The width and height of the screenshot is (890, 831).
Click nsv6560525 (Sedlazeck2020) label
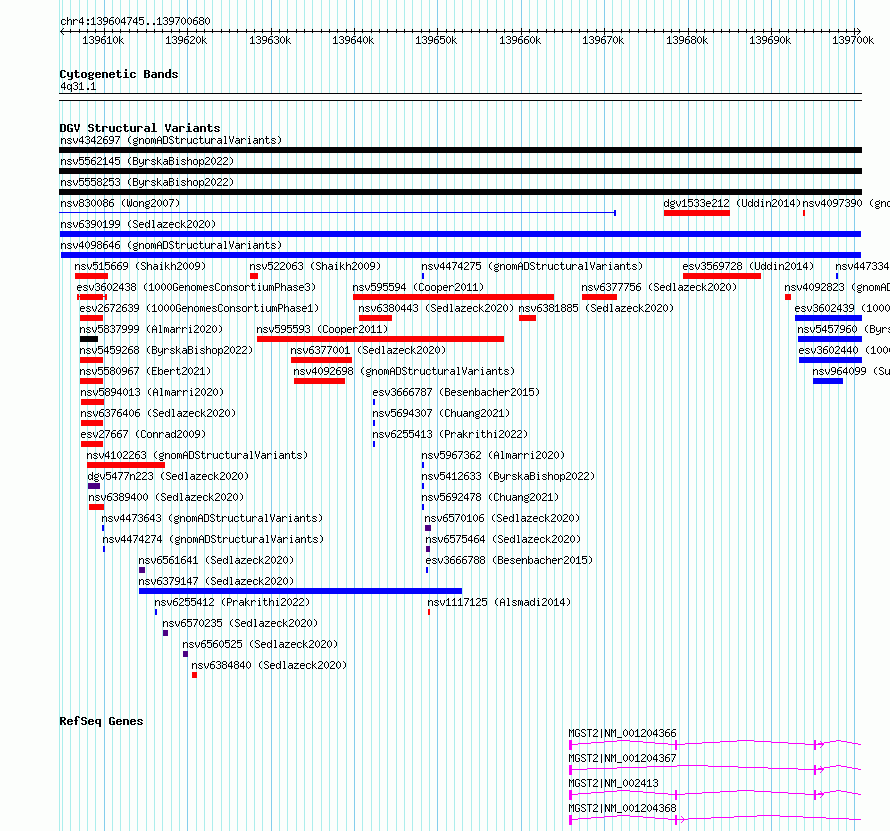(260, 644)
